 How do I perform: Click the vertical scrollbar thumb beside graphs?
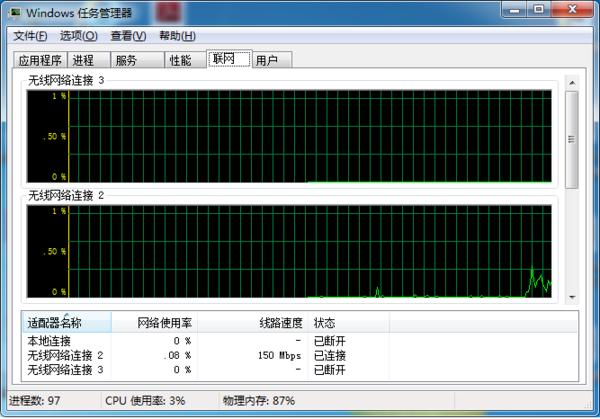(x=572, y=140)
